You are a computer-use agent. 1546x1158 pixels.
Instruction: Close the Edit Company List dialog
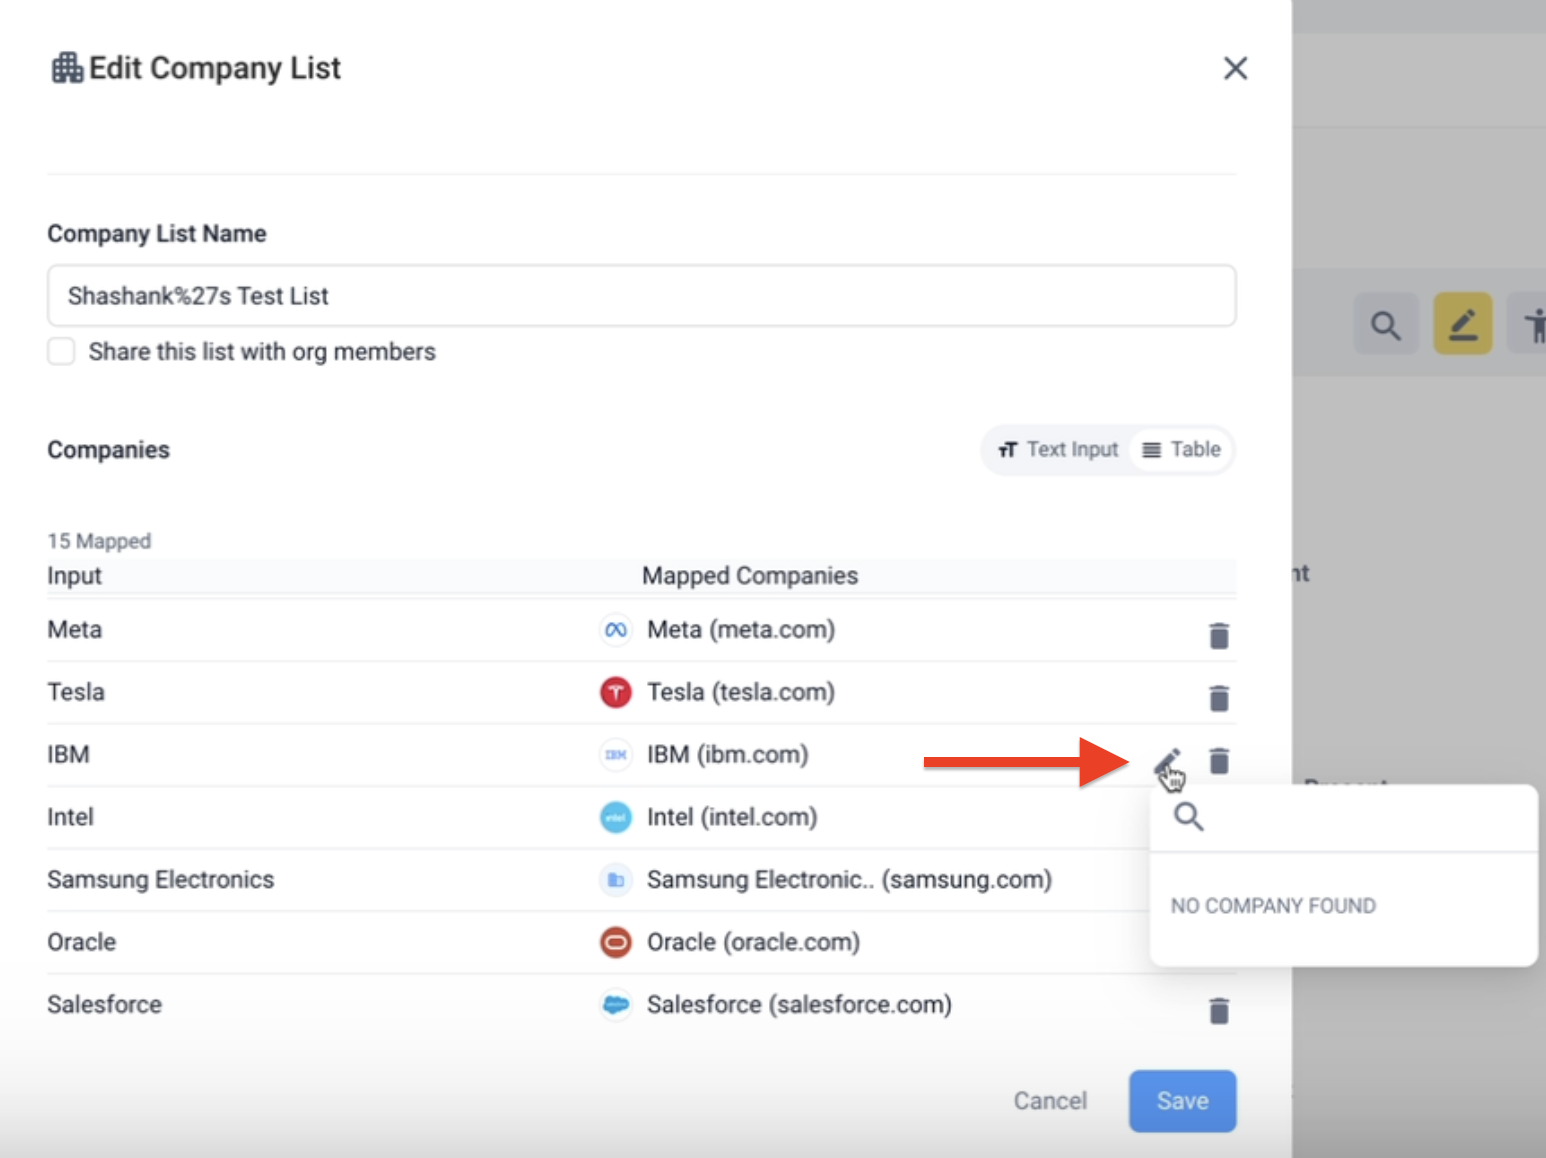point(1235,68)
